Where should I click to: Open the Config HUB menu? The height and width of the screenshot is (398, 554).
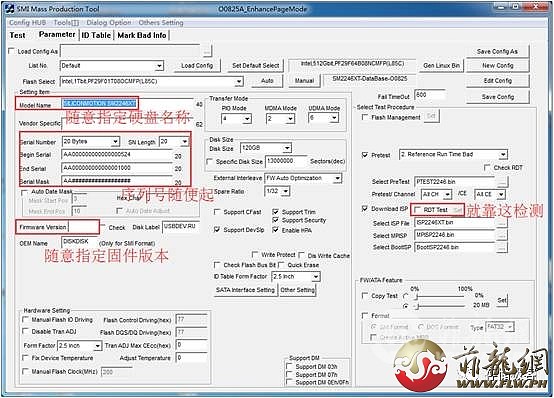[x=27, y=23]
